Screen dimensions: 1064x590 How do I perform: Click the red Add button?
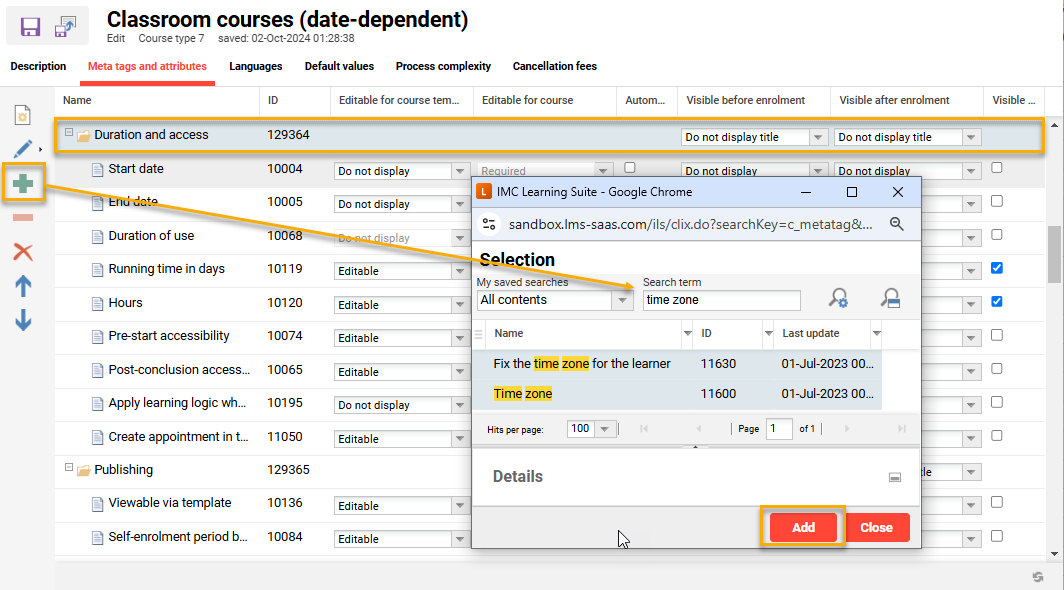(803, 527)
